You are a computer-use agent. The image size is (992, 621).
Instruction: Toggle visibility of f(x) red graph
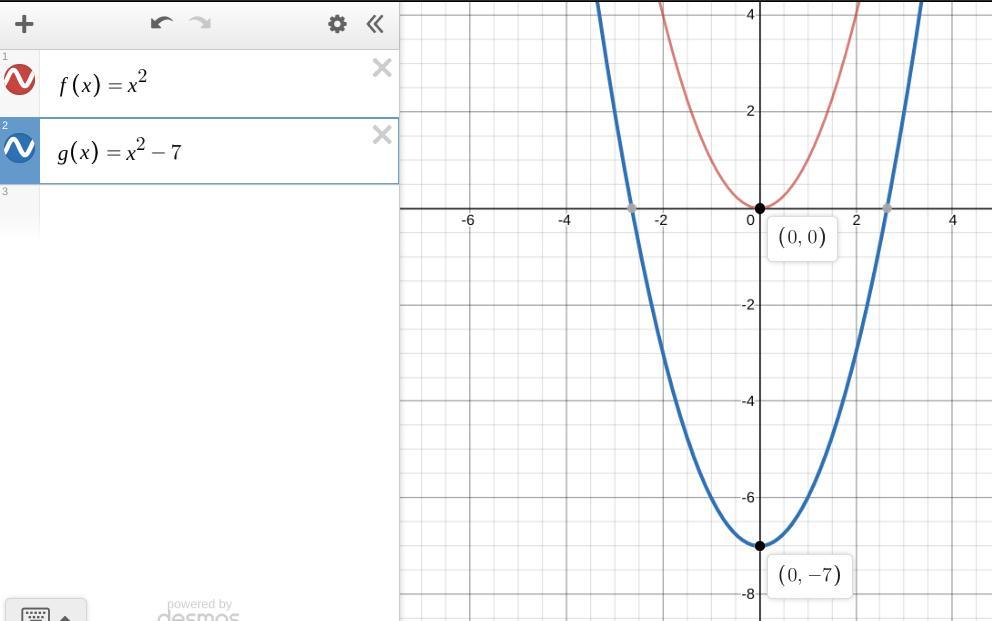coord(20,80)
